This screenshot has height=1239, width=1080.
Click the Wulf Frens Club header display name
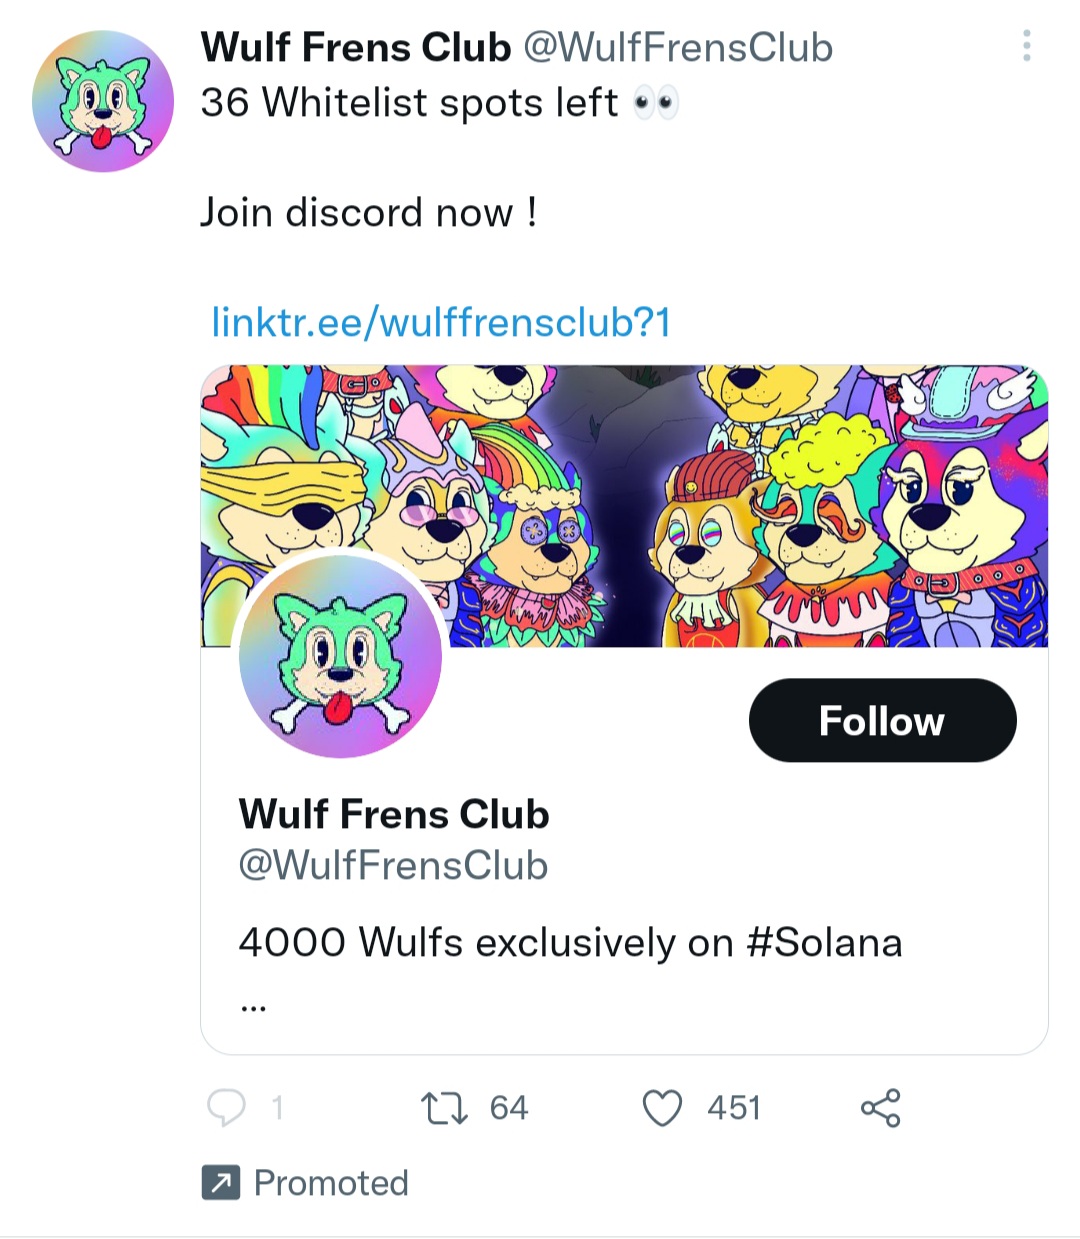coord(355,47)
